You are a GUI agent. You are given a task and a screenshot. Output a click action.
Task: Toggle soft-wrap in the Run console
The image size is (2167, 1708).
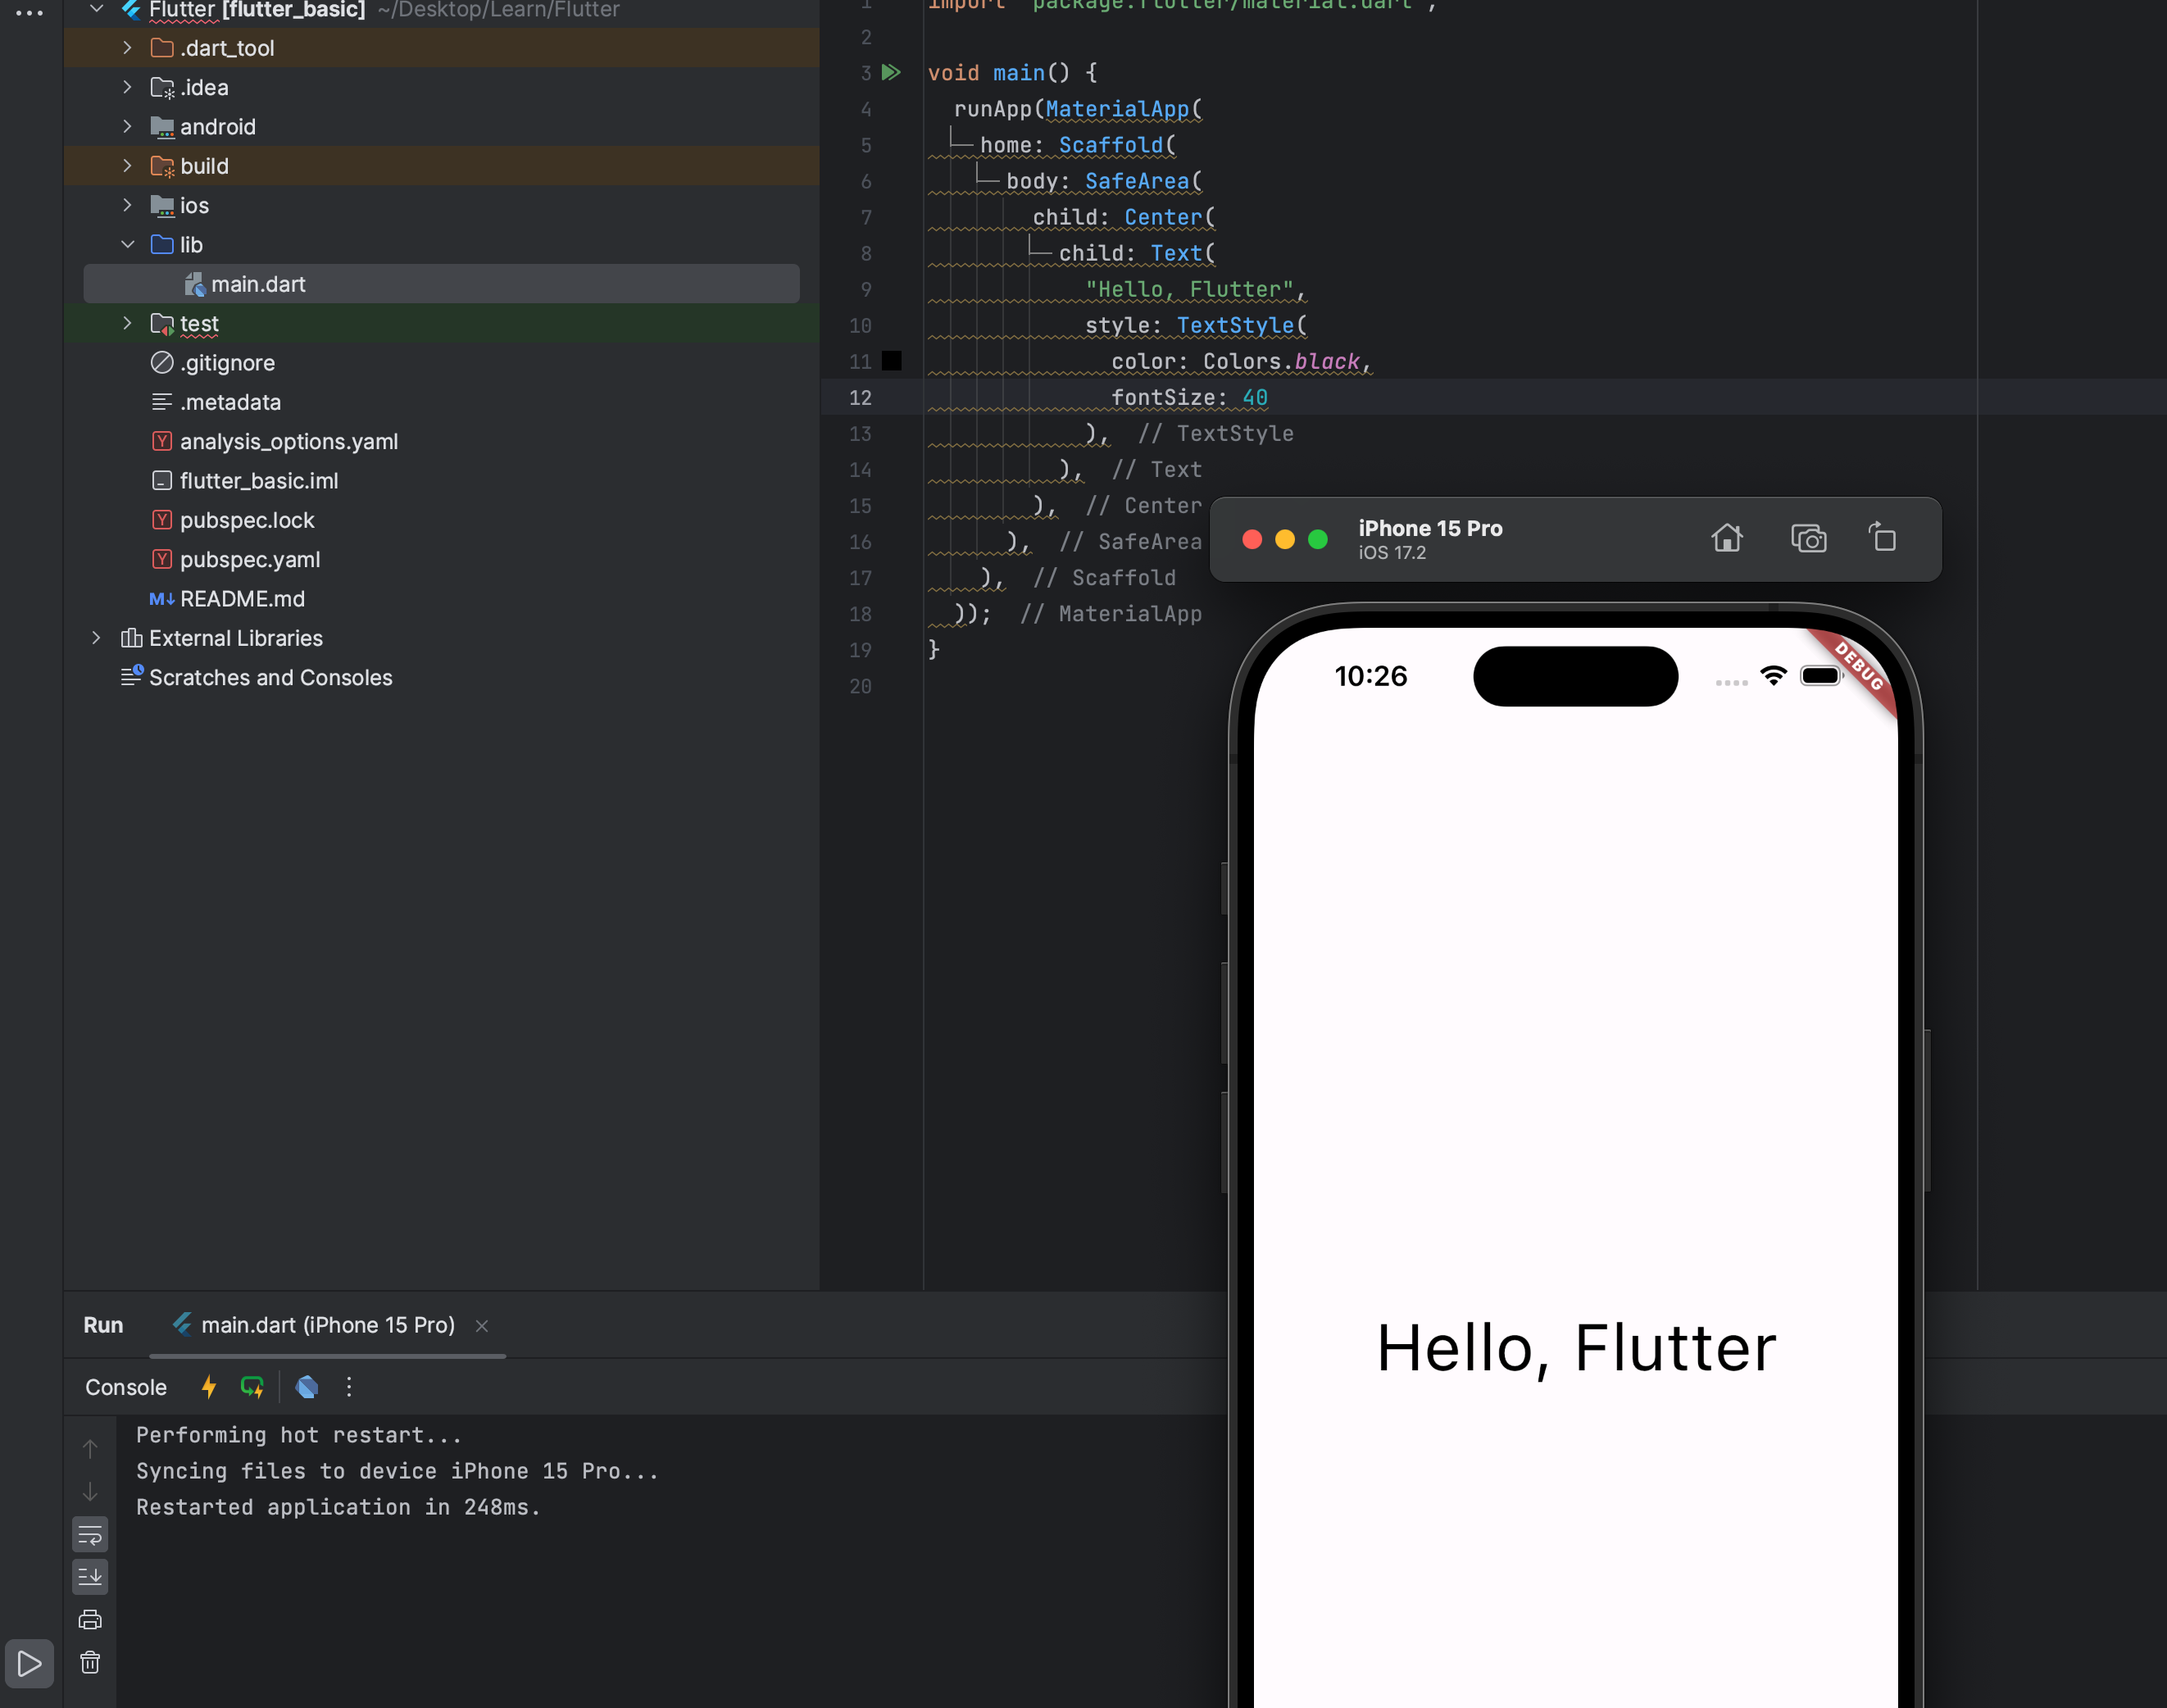(x=90, y=1535)
